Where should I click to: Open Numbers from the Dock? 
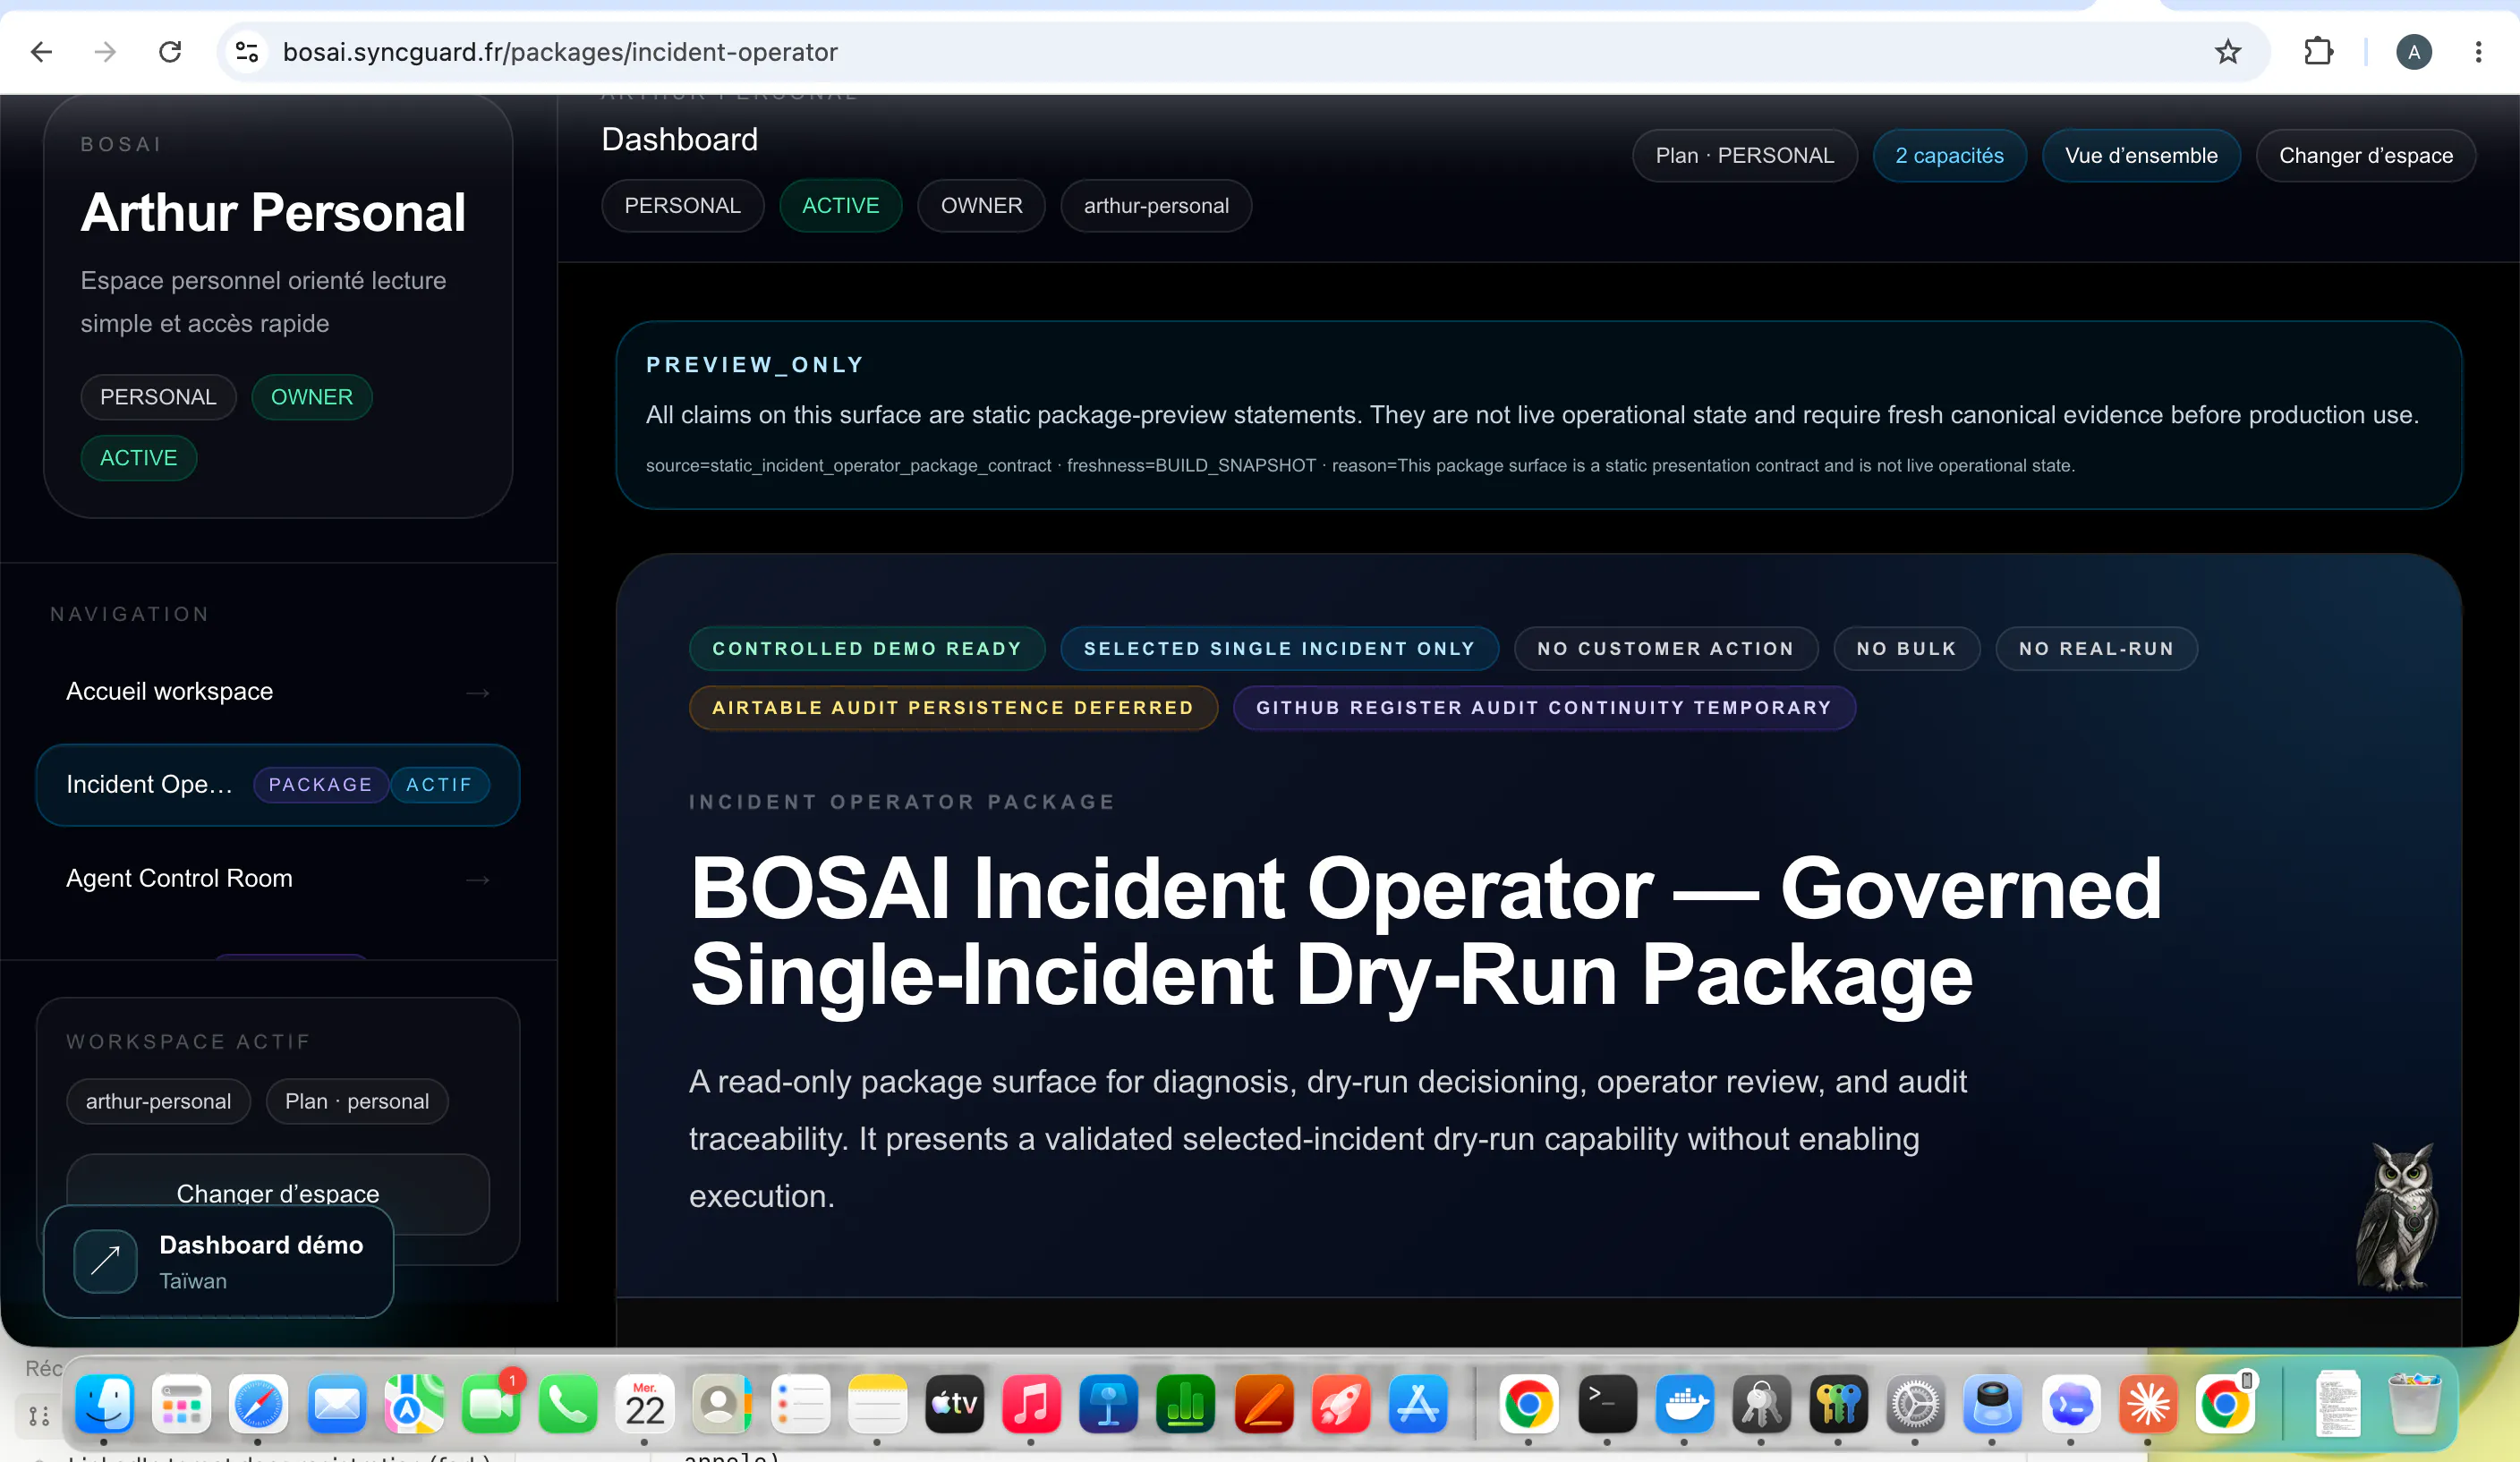1185,1404
